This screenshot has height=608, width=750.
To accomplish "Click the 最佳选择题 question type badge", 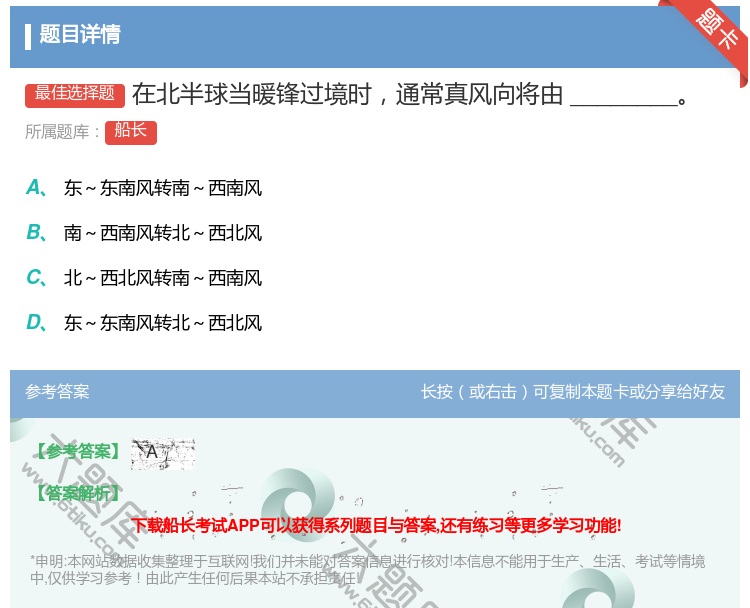I will 75,94.
